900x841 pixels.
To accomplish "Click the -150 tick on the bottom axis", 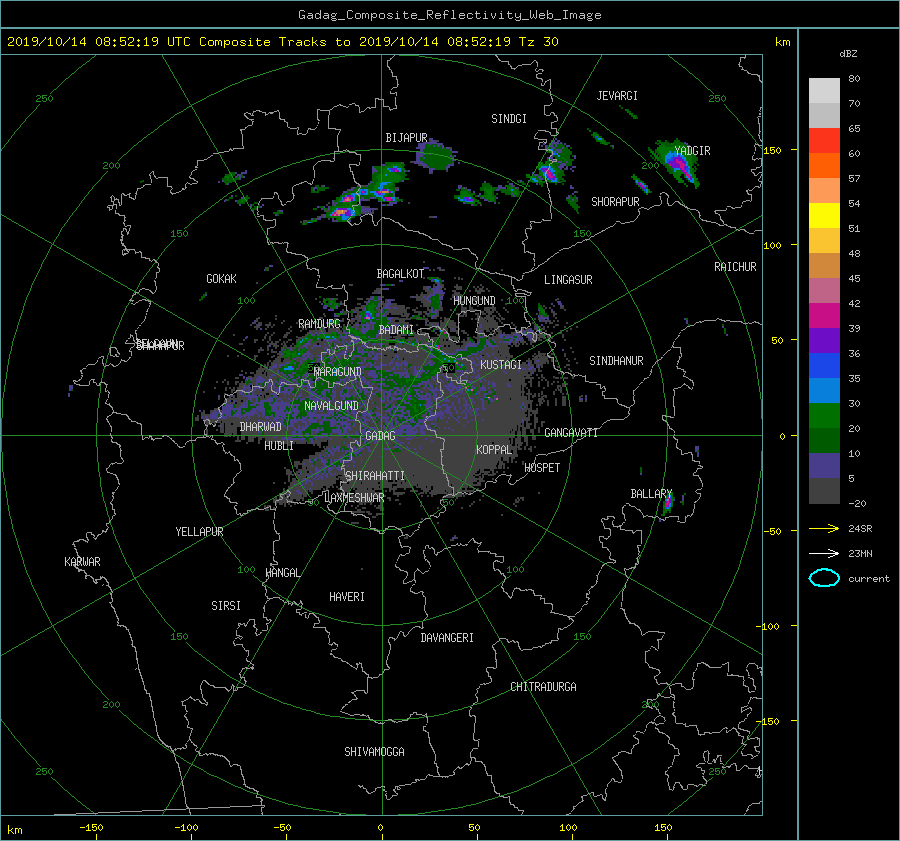I will coord(91,827).
